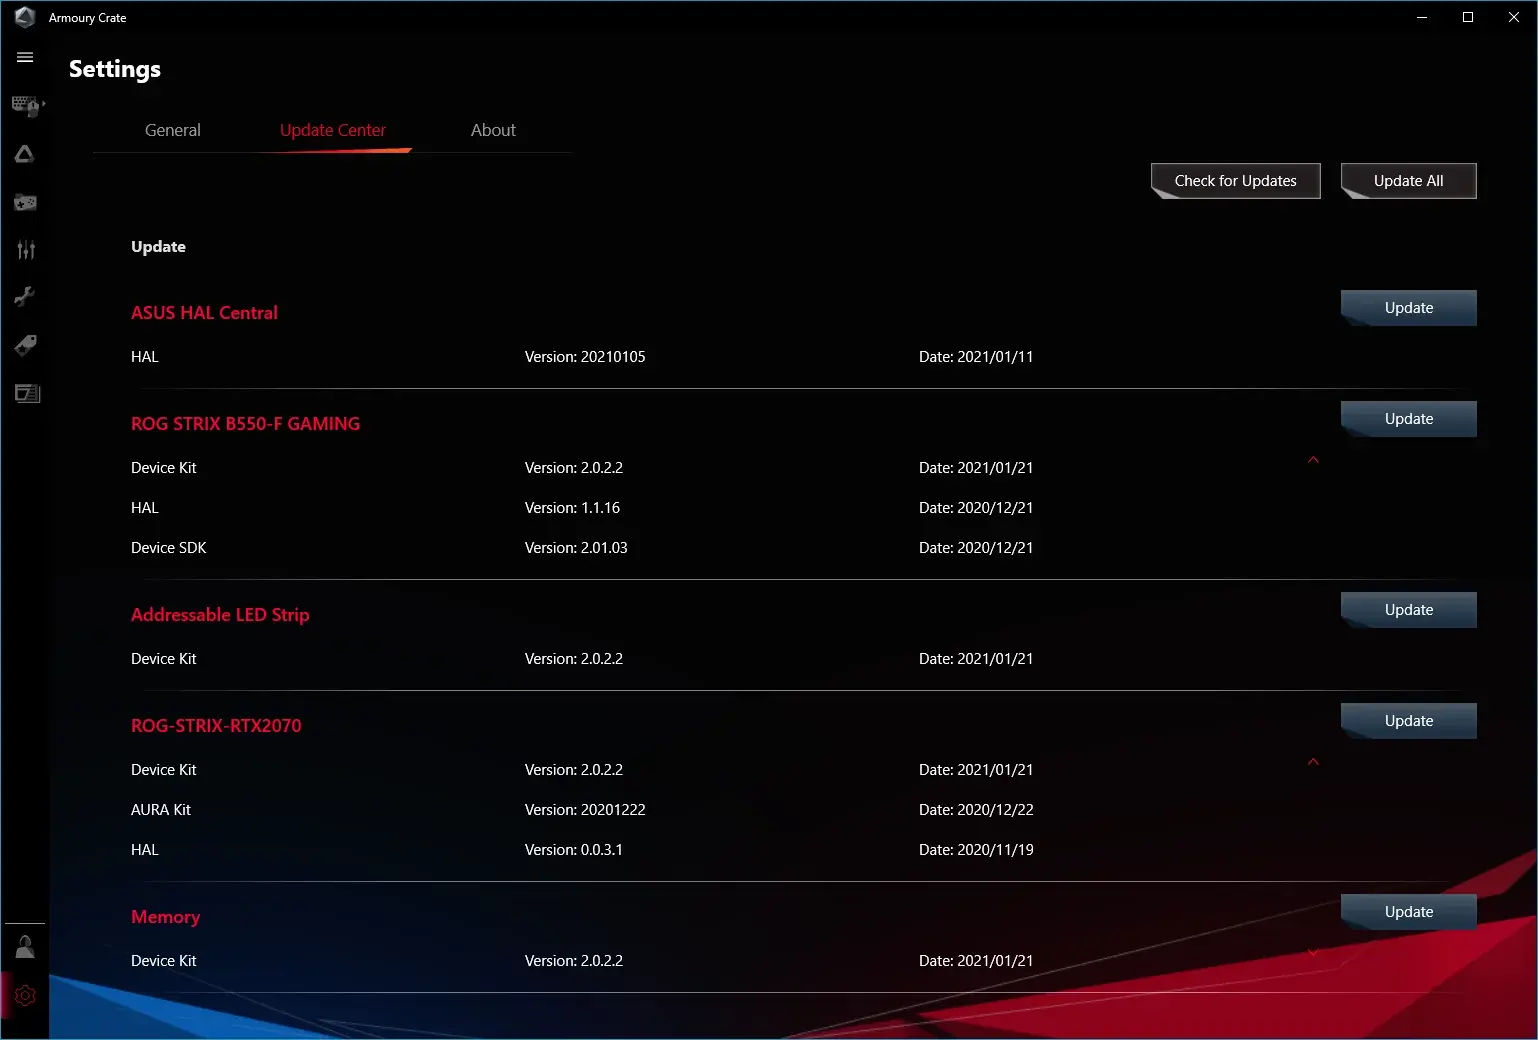Switch to the General tab
The width and height of the screenshot is (1538, 1040).
(172, 130)
